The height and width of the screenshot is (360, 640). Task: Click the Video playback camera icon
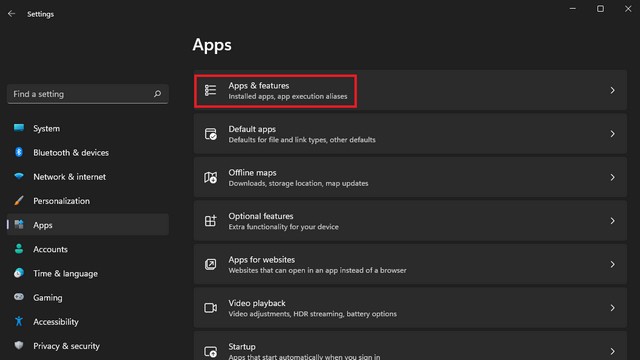pos(211,308)
